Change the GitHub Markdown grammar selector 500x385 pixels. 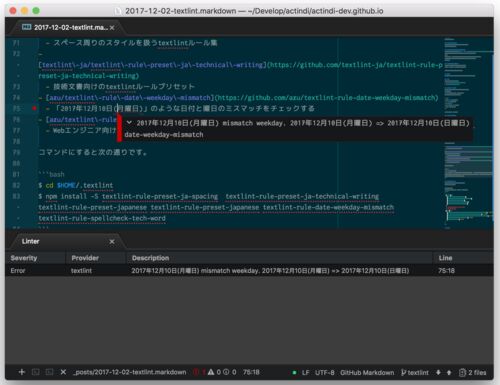click(x=367, y=372)
